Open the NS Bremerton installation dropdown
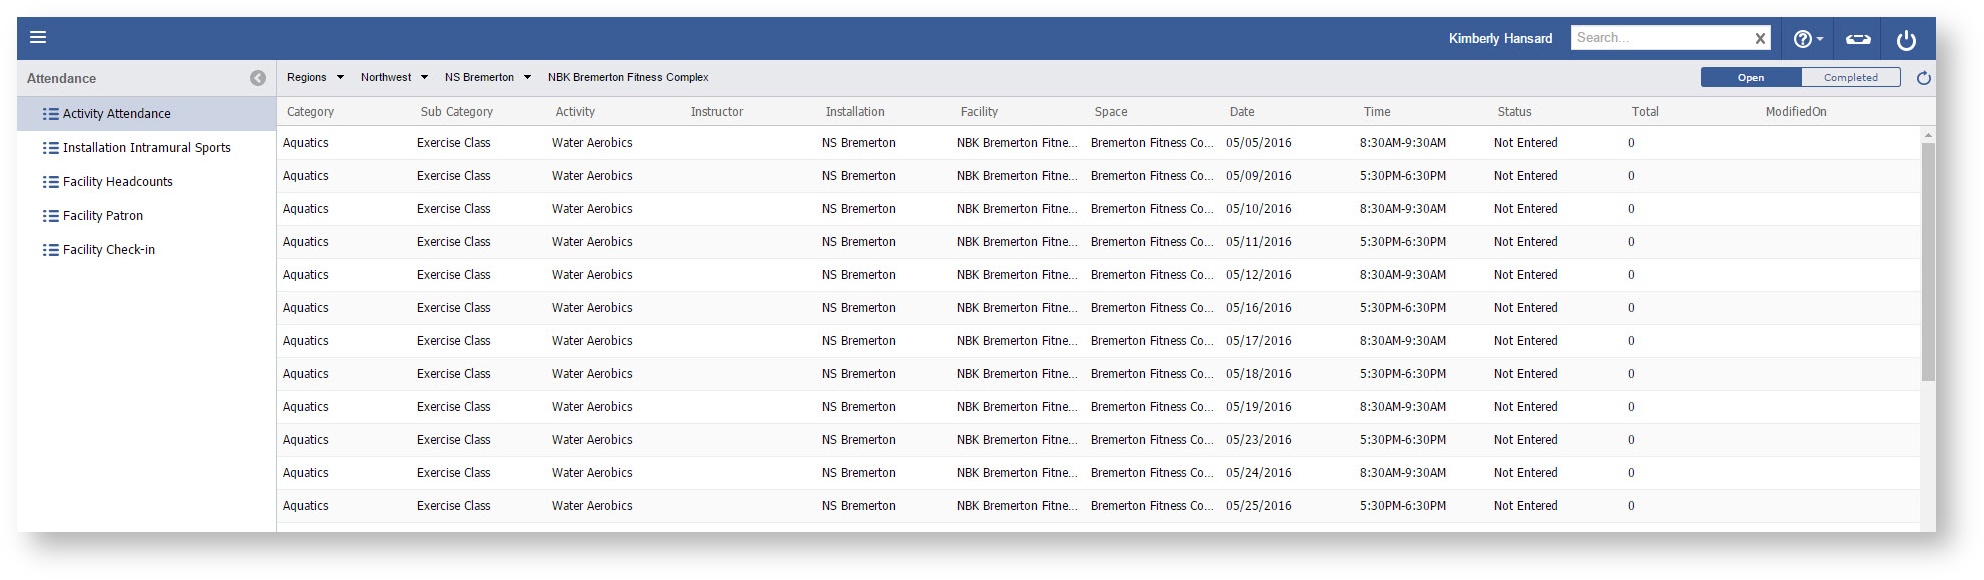This screenshot has height=580, width=1984. 487,77
